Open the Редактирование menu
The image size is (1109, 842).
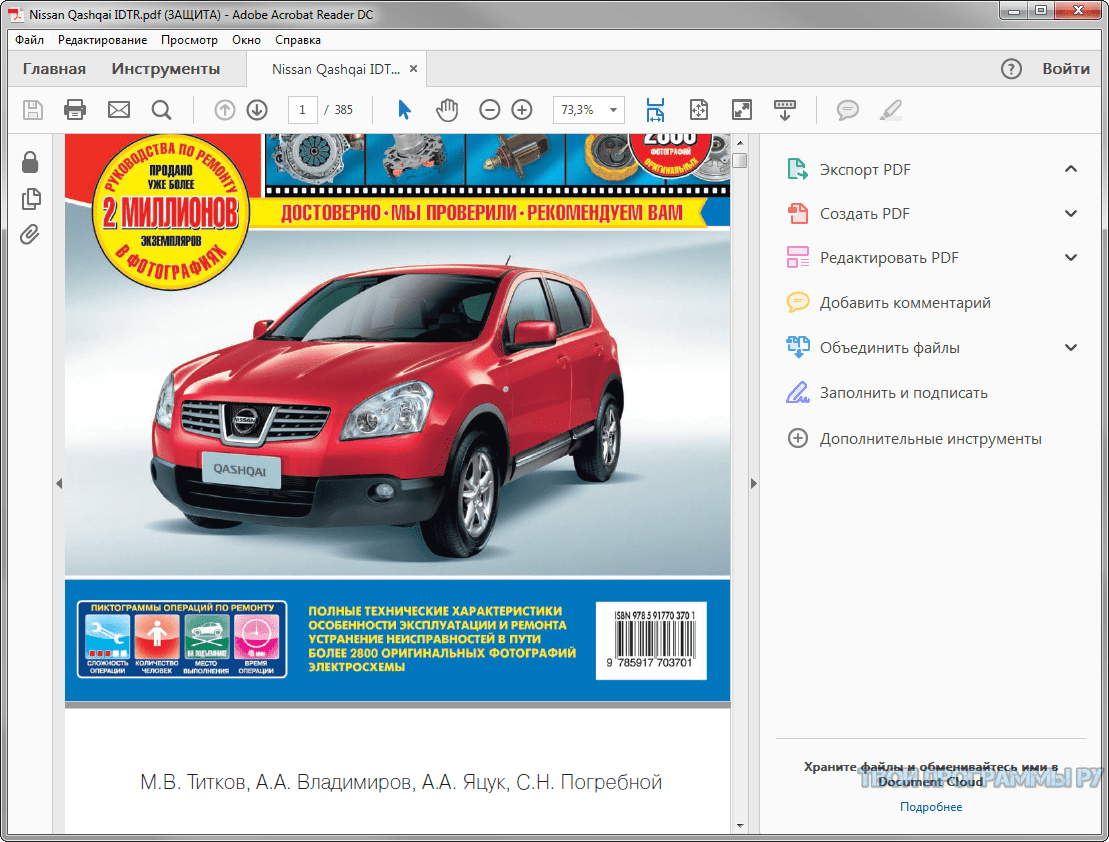103,40
